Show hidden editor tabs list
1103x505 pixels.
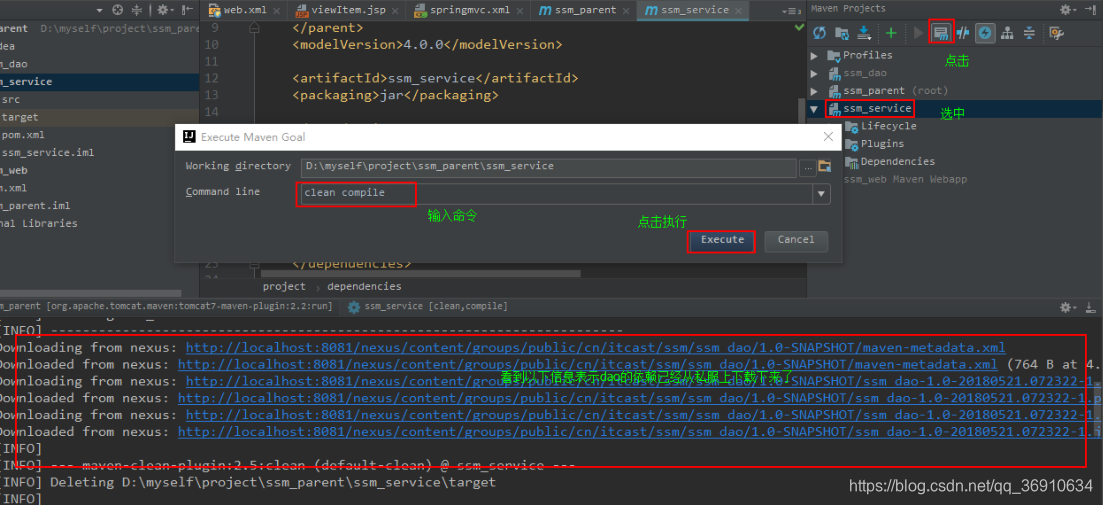791,11
